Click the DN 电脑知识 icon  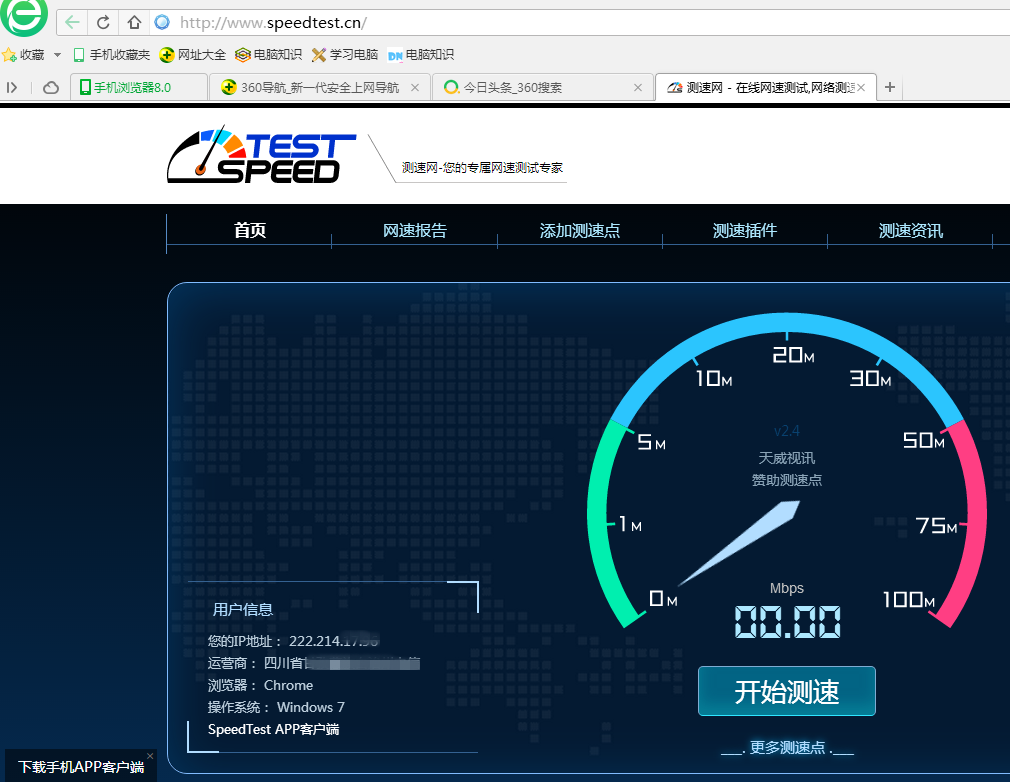[x=395, y=55]
